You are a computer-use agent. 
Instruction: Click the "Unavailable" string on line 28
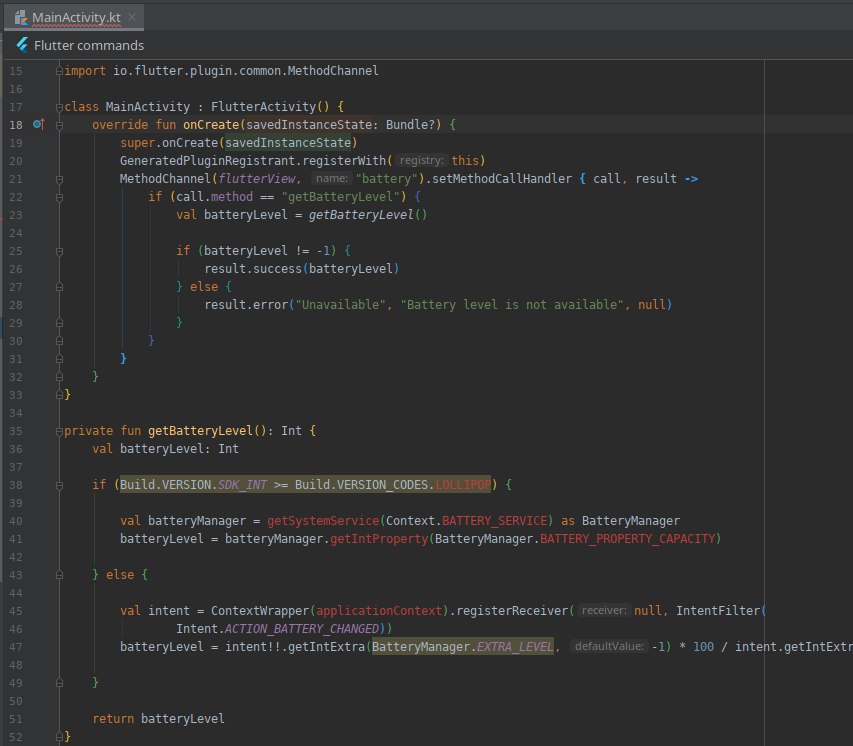point(341,305)
